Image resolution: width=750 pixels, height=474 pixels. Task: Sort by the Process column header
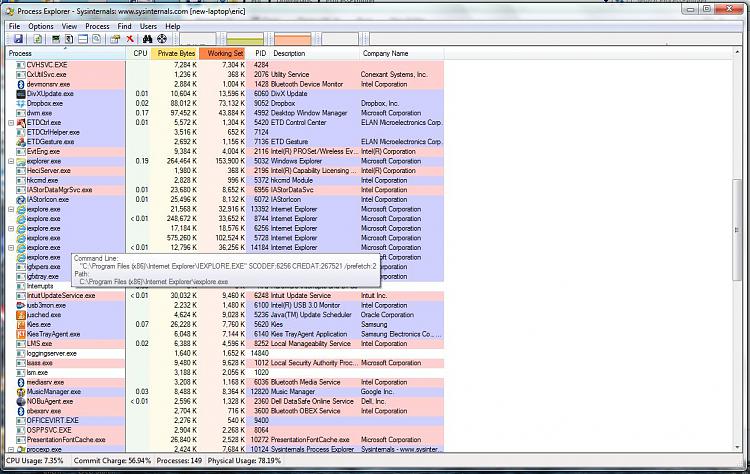pyautogui.click(x=66, y=54)
